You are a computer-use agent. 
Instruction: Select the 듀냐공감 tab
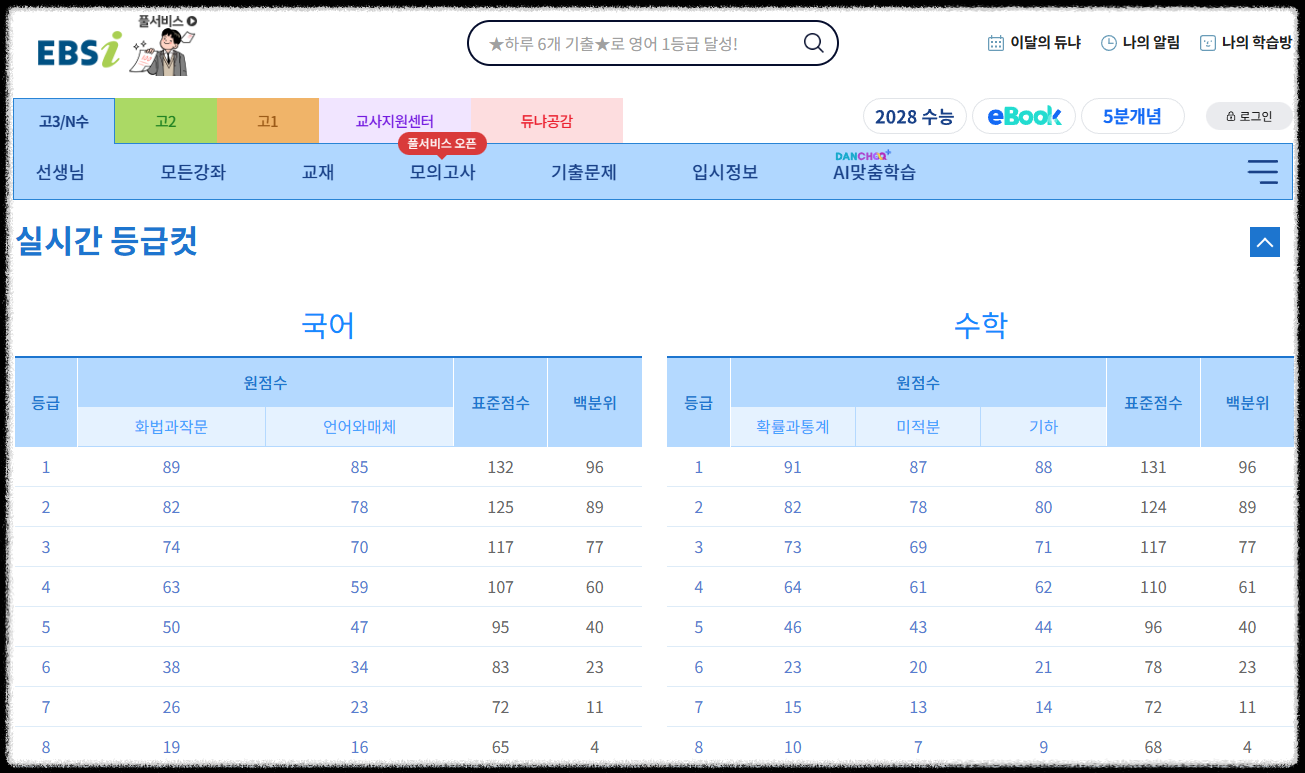(x=547, y=120)
